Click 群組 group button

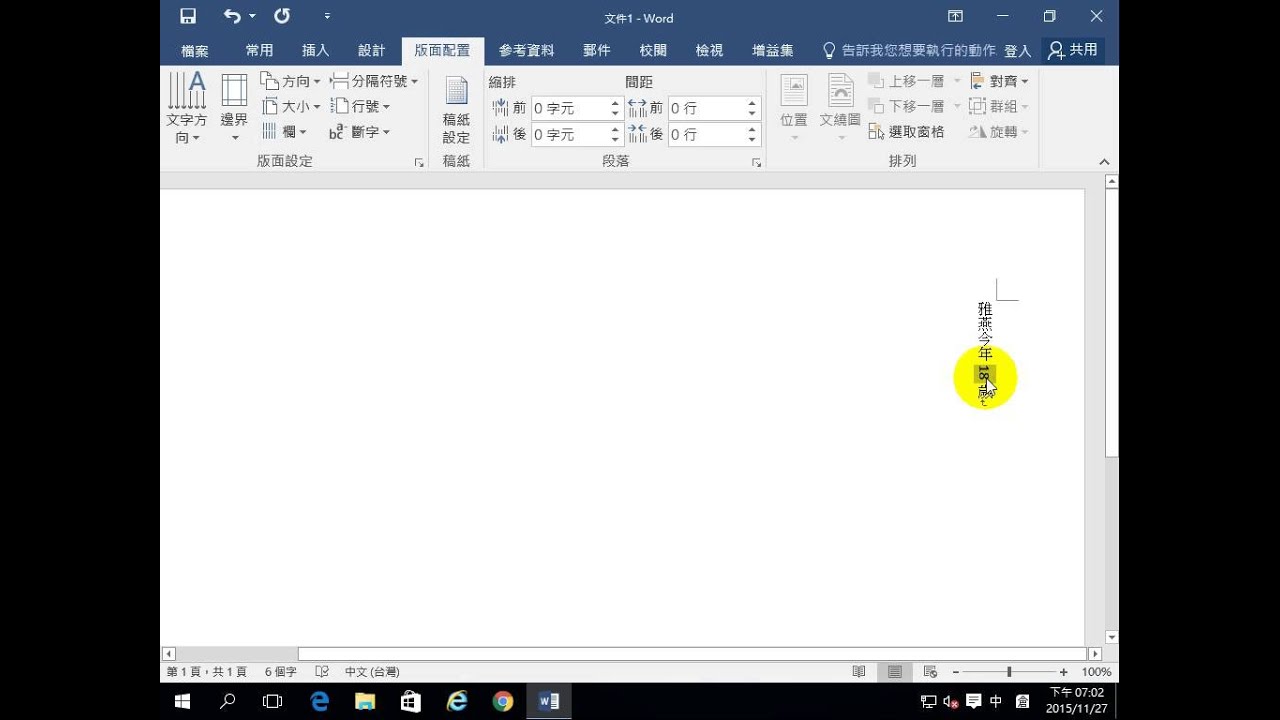click(x=999, y=106)
